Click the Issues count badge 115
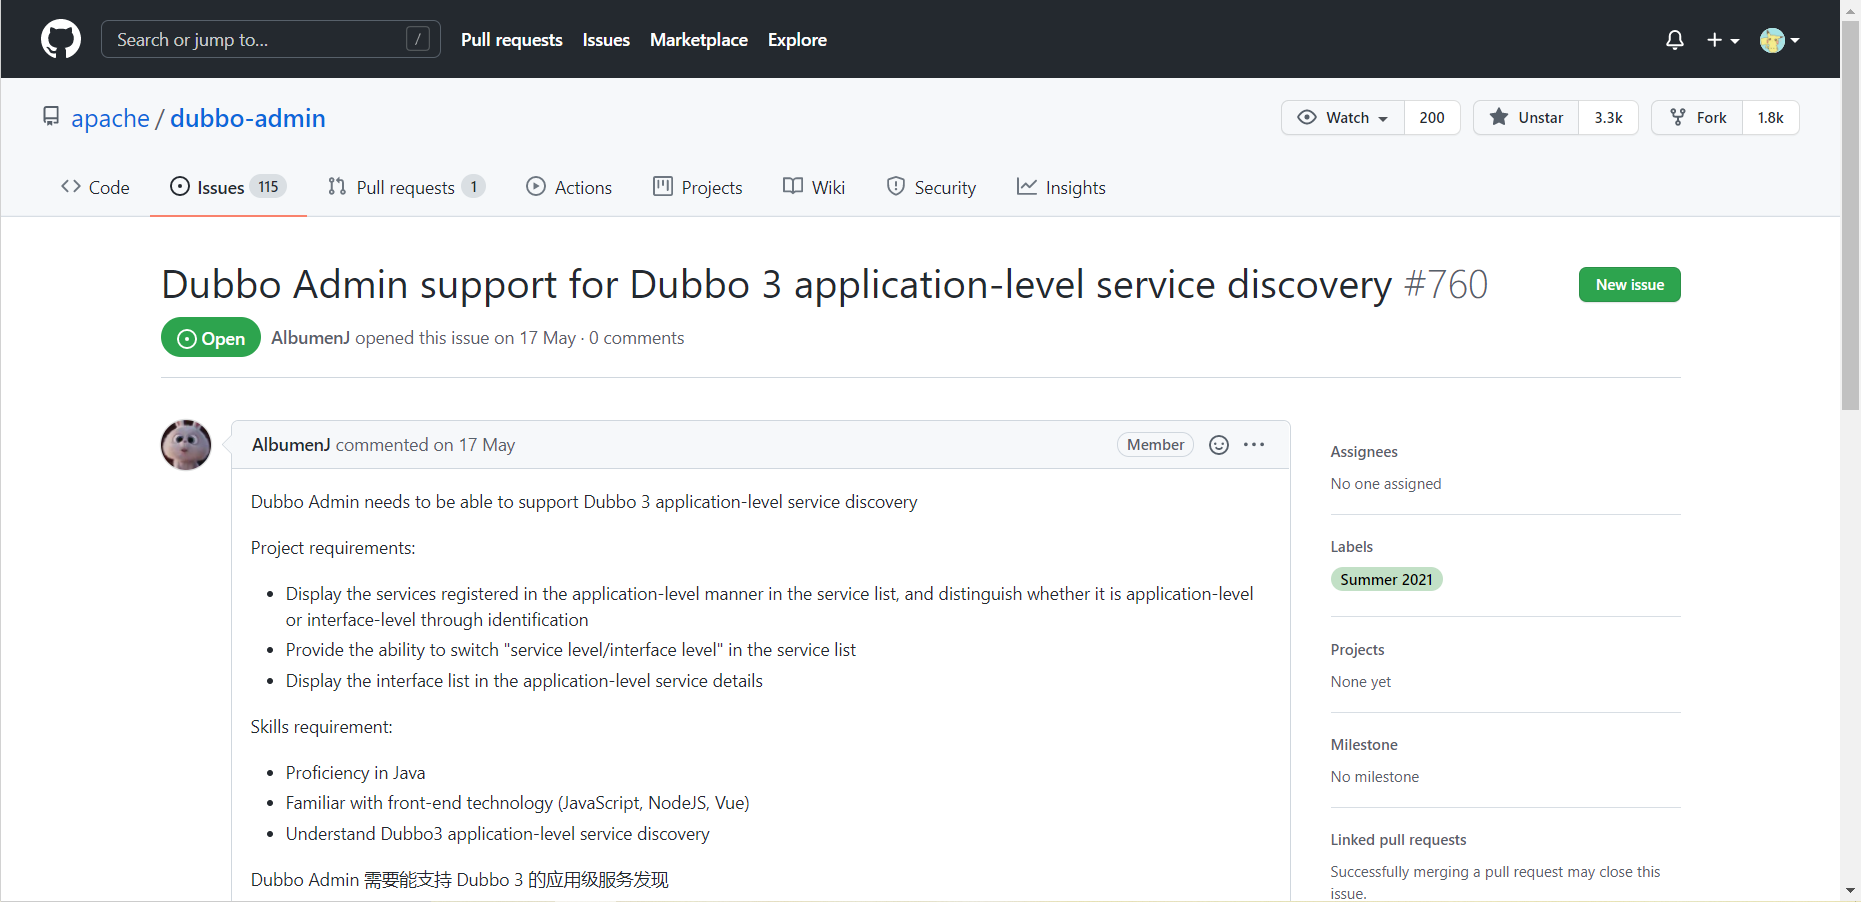Viewport: 1861px width, 902px height. [268, 187]
